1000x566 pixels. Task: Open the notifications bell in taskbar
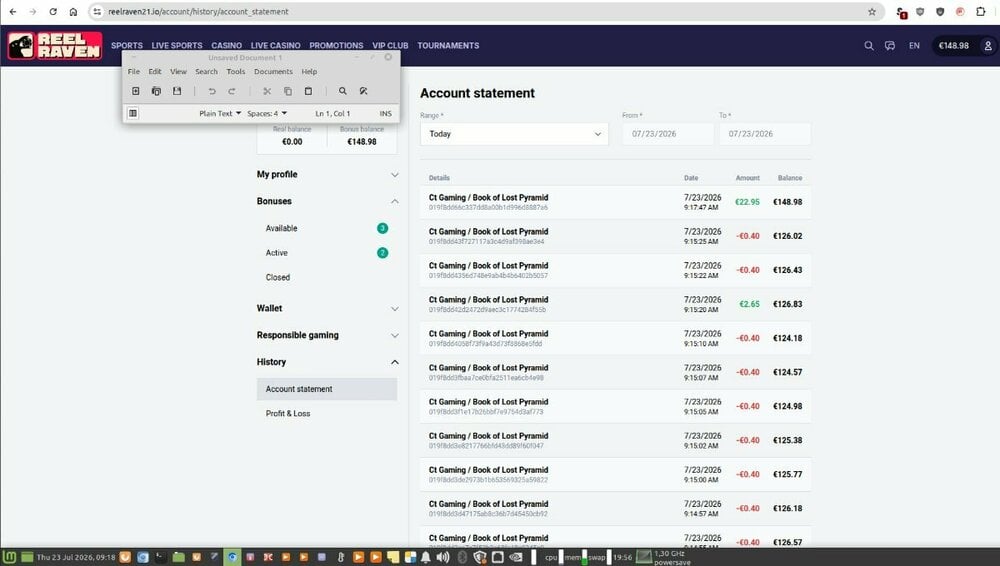425,557
